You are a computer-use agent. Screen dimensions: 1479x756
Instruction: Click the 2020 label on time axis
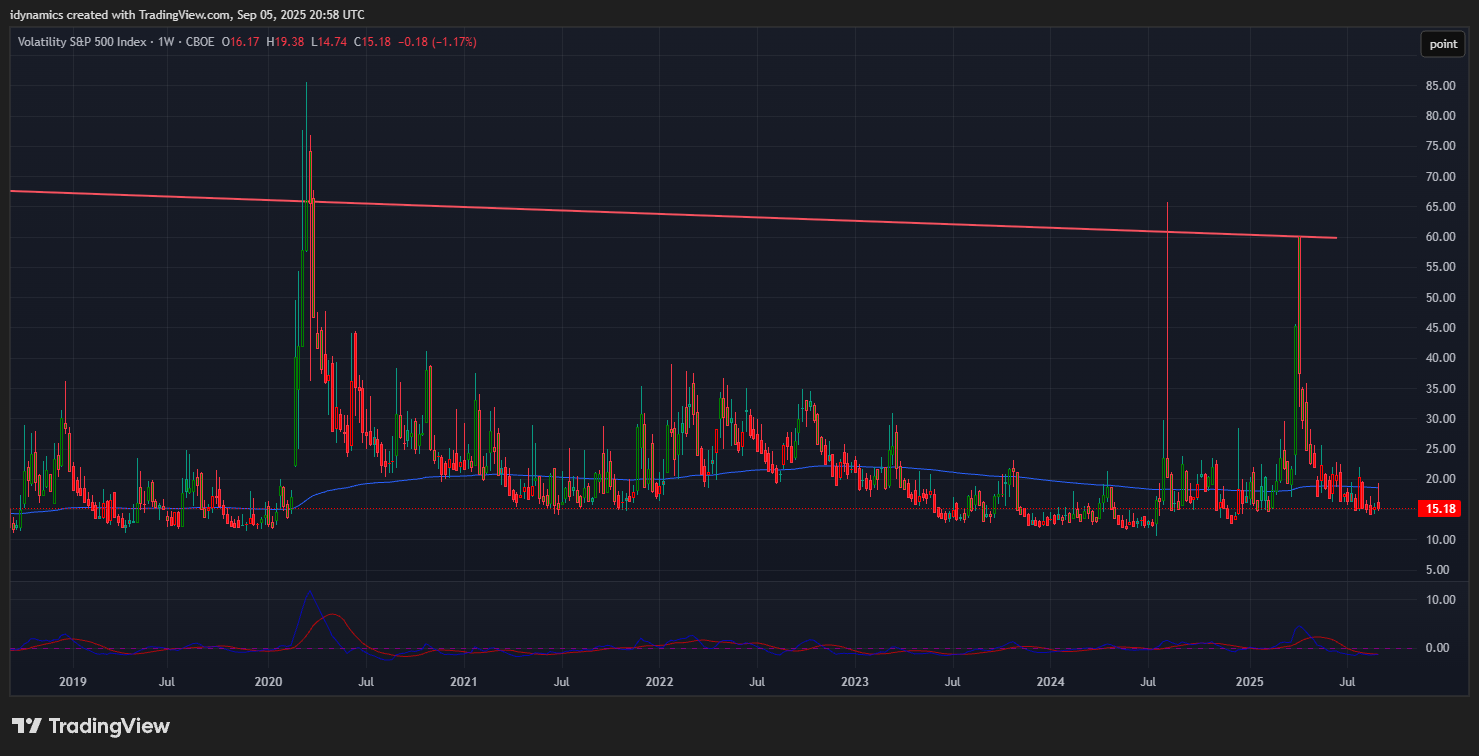(268, 682)
